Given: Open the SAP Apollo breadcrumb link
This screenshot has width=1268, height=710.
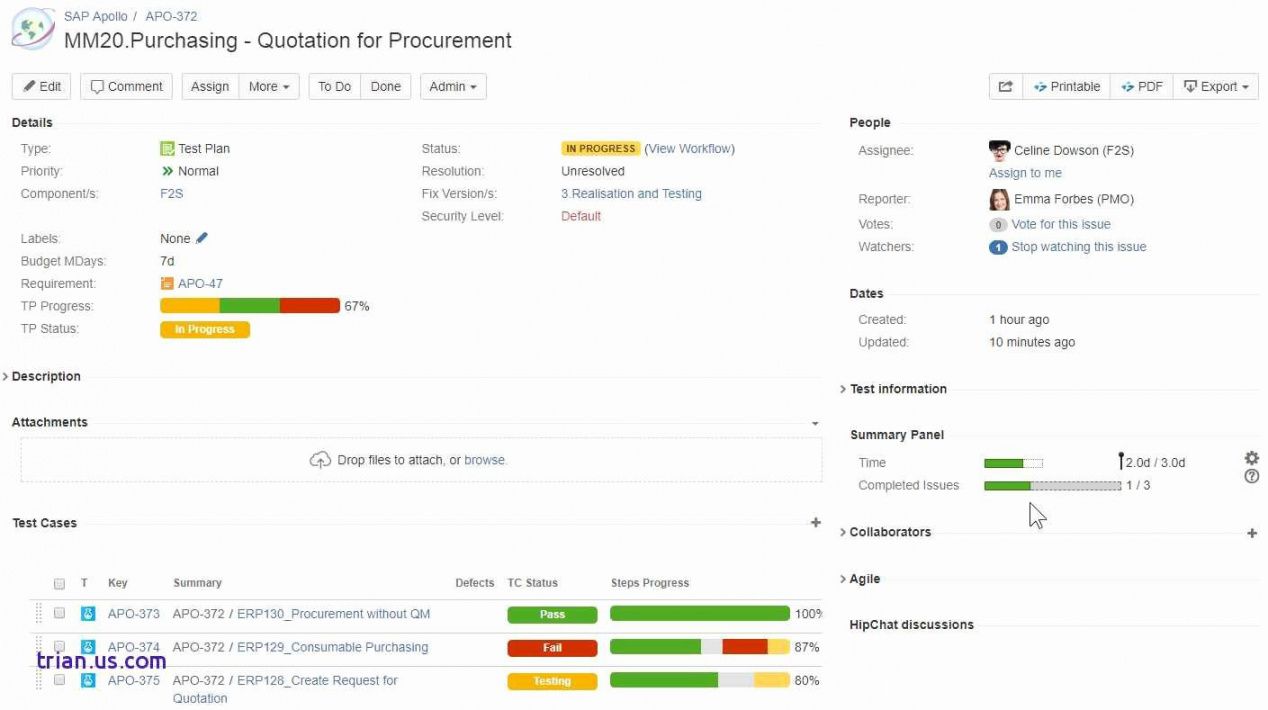Looking at the screenshot, I should [95, 16].
